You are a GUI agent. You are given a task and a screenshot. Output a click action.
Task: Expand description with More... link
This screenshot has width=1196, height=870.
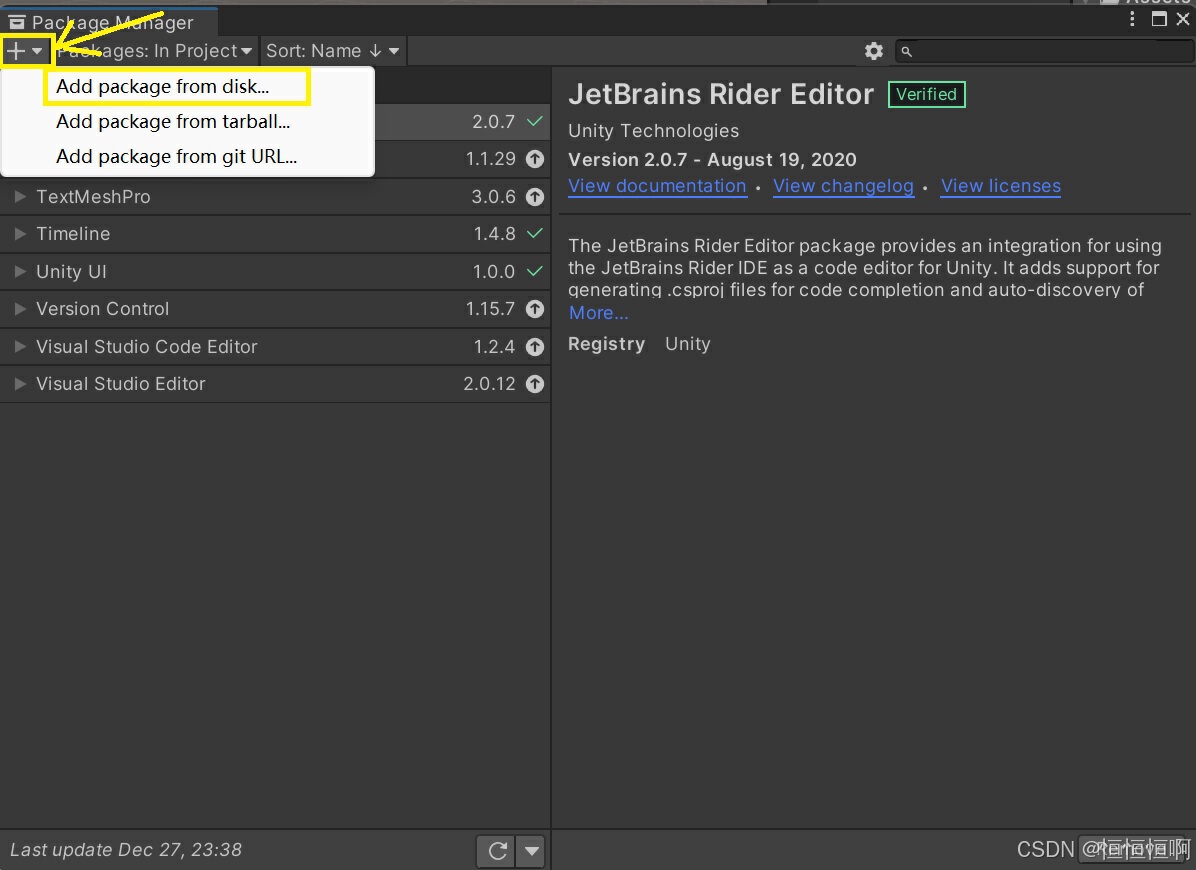click(599, 313)
